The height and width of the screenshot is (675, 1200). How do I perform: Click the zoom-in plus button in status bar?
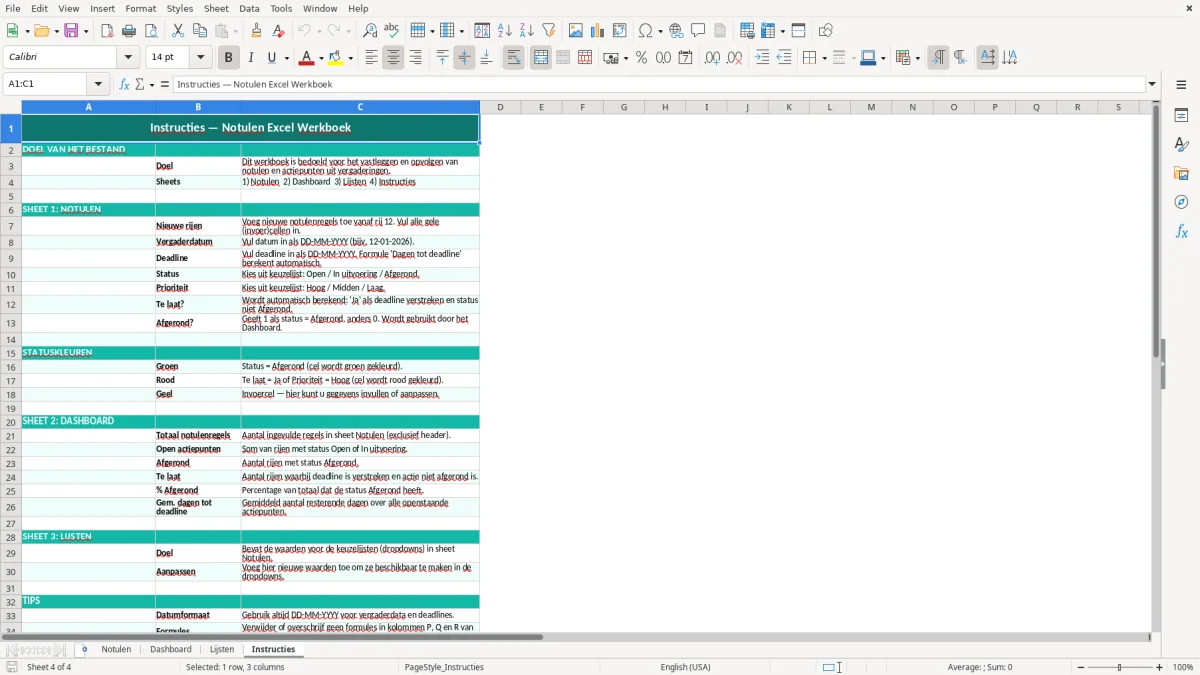pos(1160,667)
